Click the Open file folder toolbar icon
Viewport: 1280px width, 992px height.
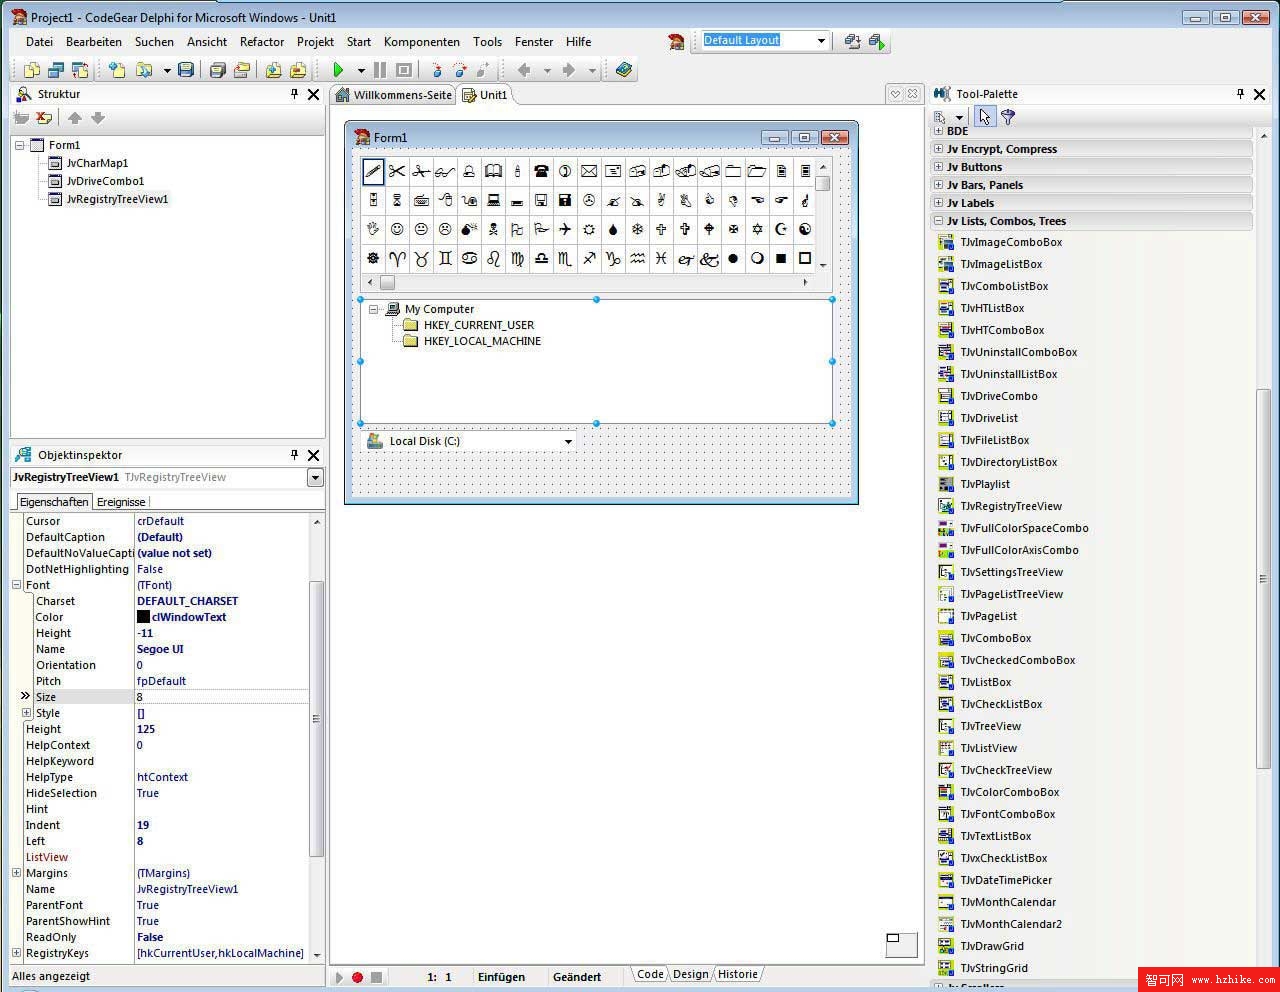coord(145,70)
